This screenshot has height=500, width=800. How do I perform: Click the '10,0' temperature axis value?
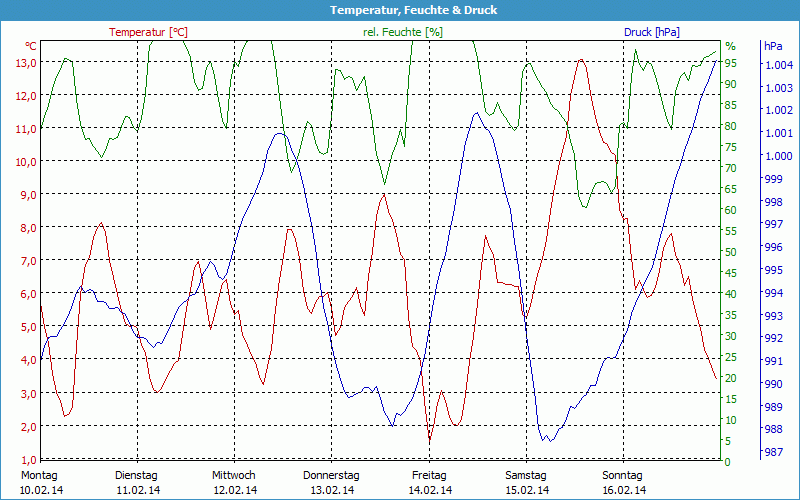click(x=26, y=162)
